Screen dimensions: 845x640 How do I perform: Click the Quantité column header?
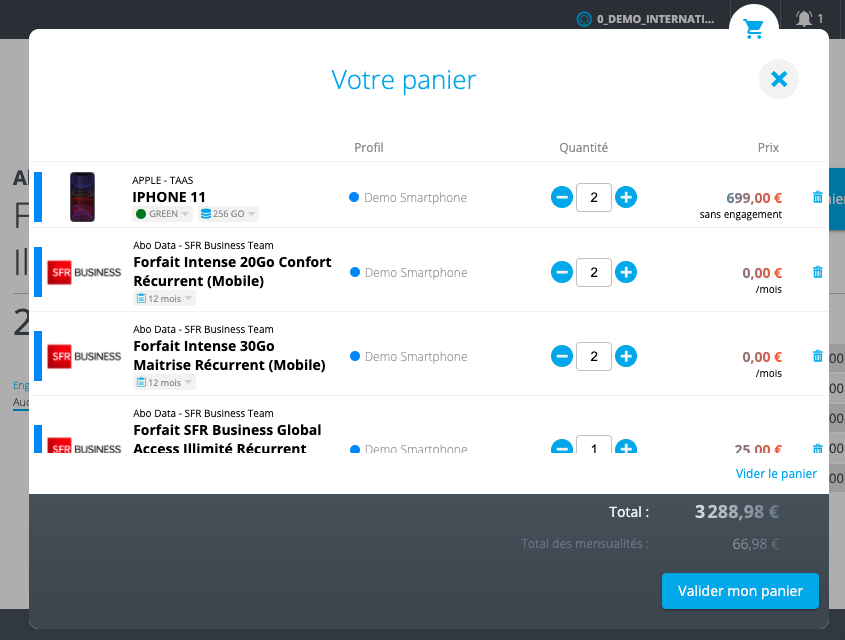click(x=583, y=148)
